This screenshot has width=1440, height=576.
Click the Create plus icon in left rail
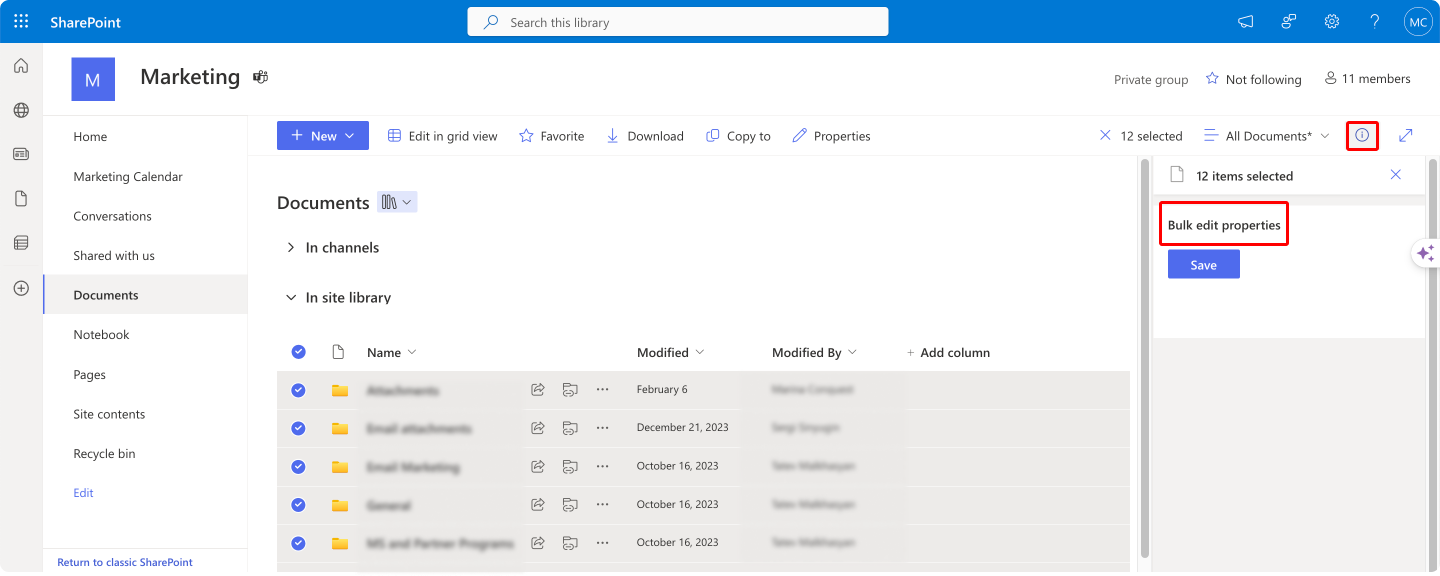pos(21,288)
